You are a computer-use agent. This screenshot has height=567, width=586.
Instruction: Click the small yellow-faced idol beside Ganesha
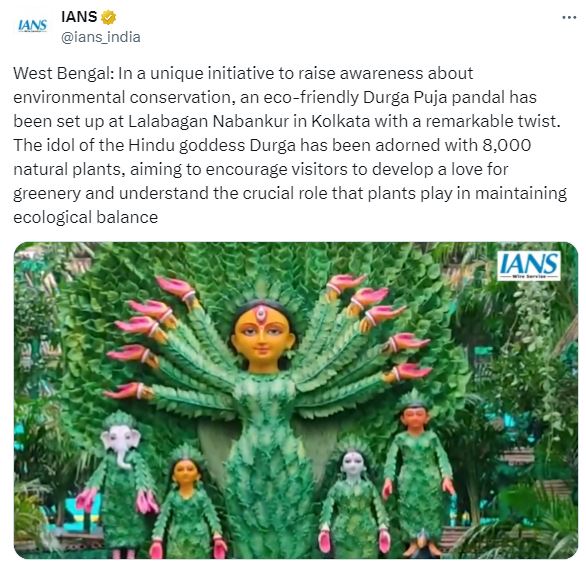[188, 505]
